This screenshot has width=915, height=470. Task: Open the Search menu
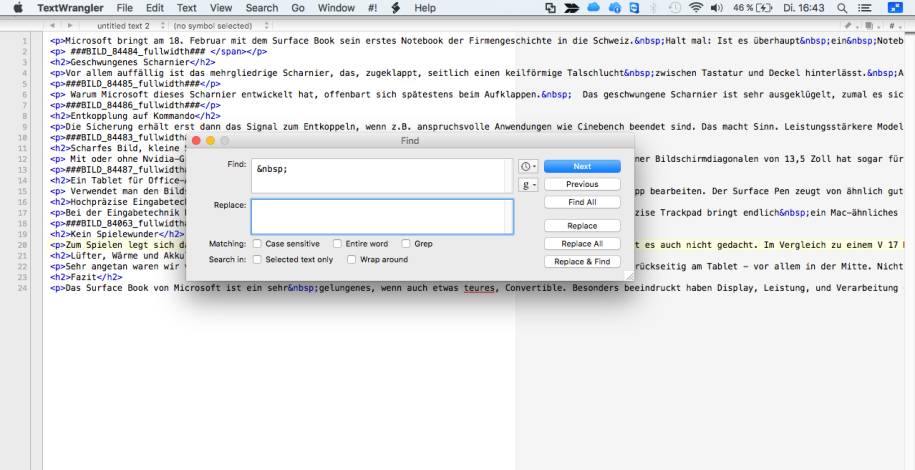point(261,8)
